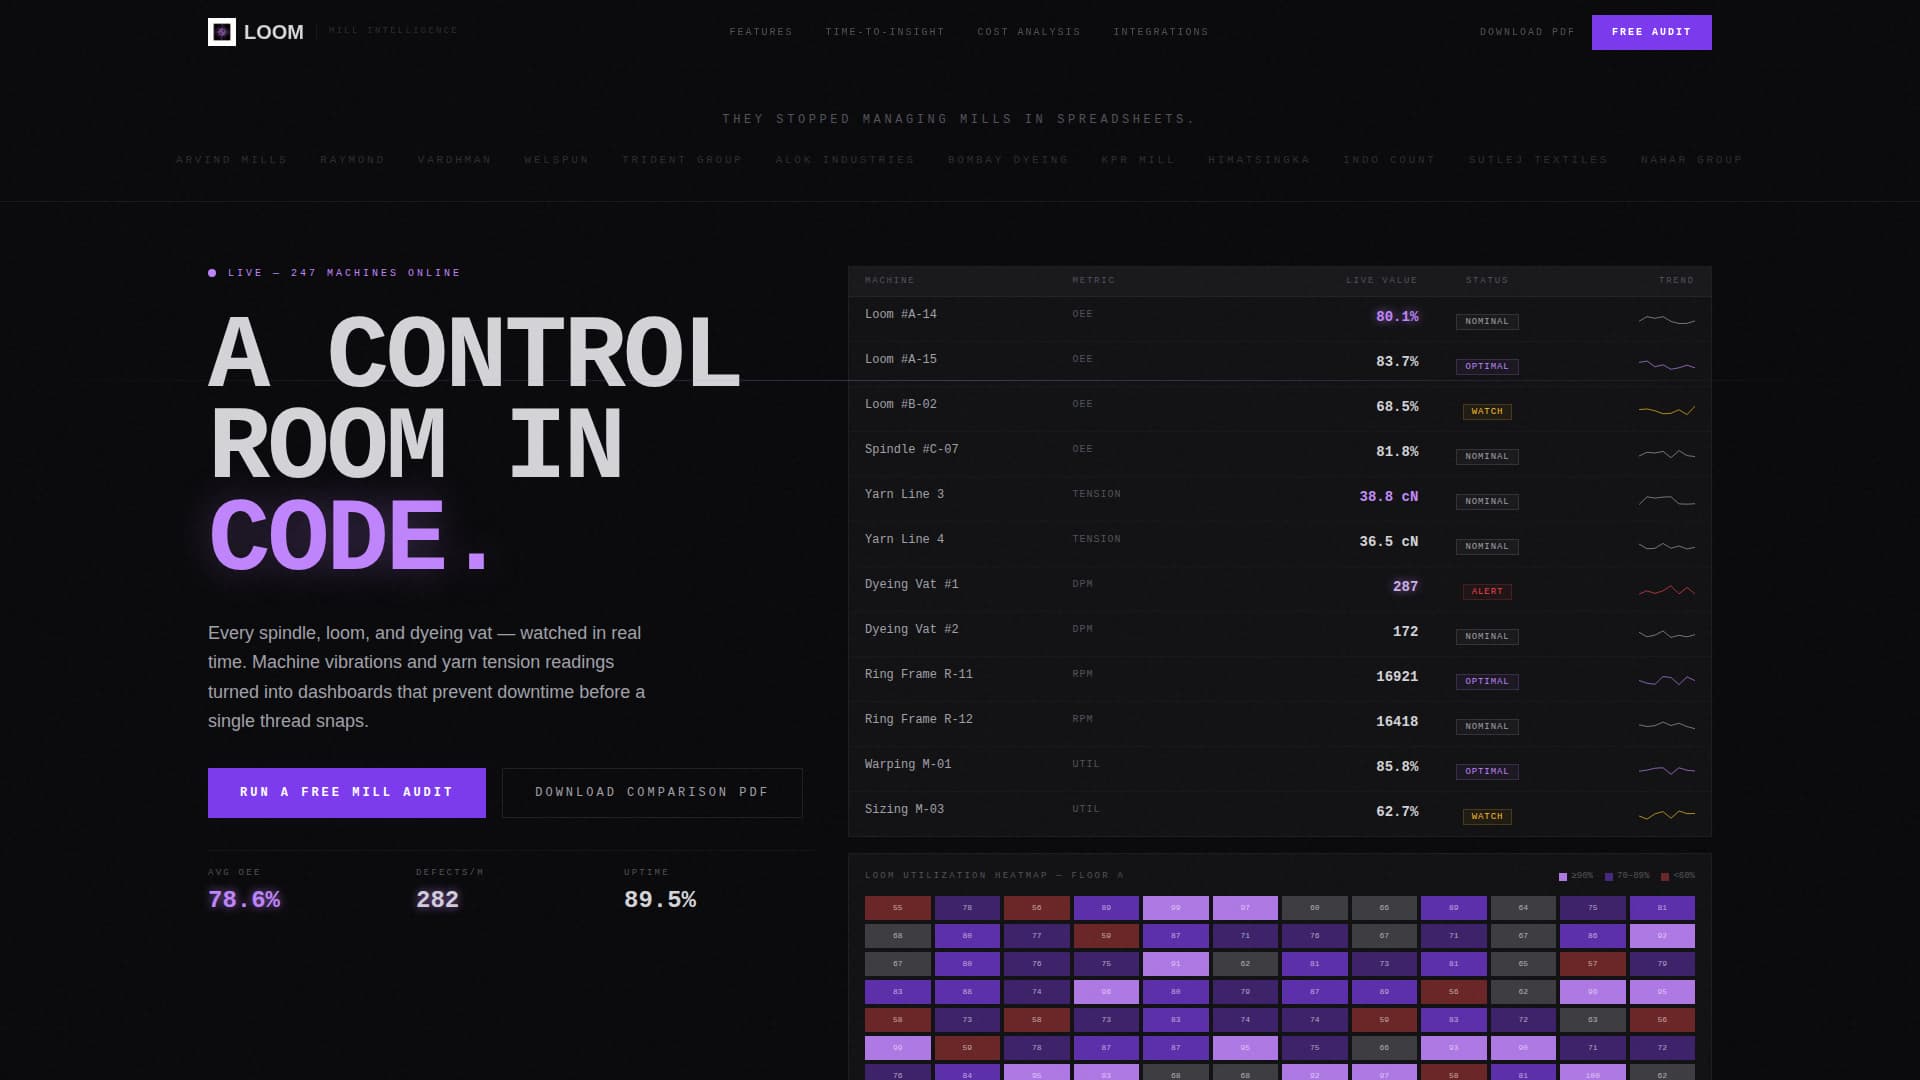Select Welspun customer name
This screenshot has height=1080, width=1920.
point(557,160)
